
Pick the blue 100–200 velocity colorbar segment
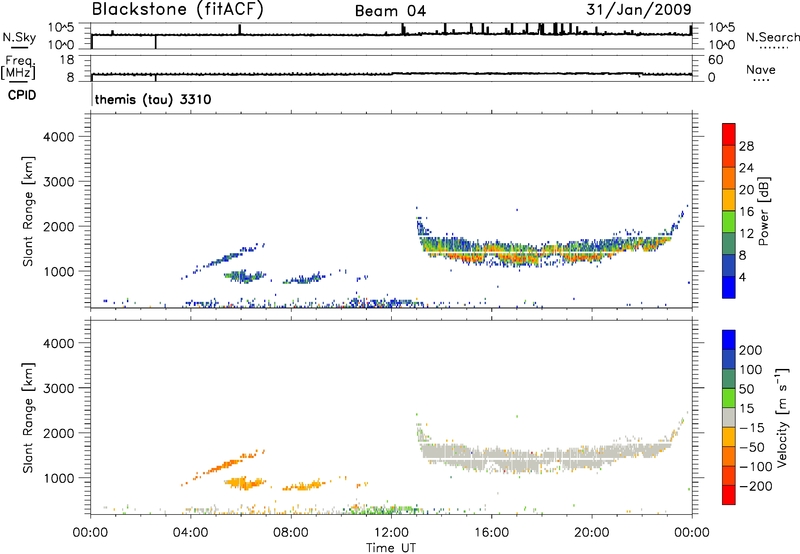729,359
